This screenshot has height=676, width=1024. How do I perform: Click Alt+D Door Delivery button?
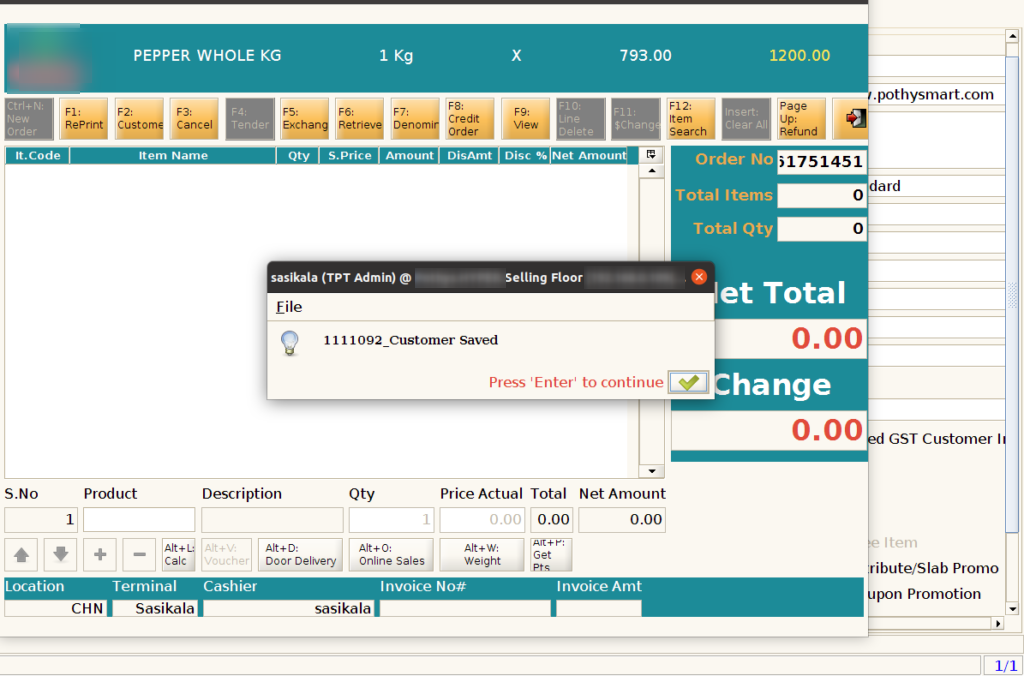[x=300, y=555]
